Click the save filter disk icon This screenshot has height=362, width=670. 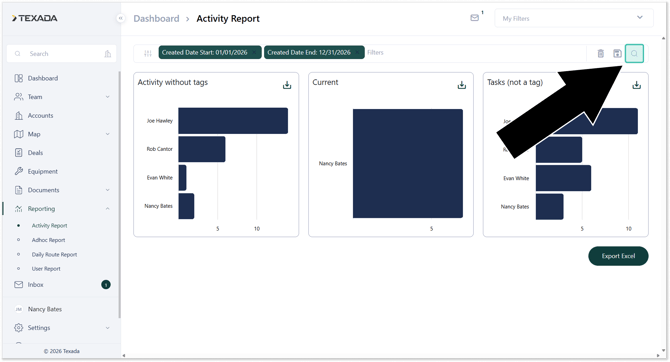pyautogui.click(x=617, y=53)
